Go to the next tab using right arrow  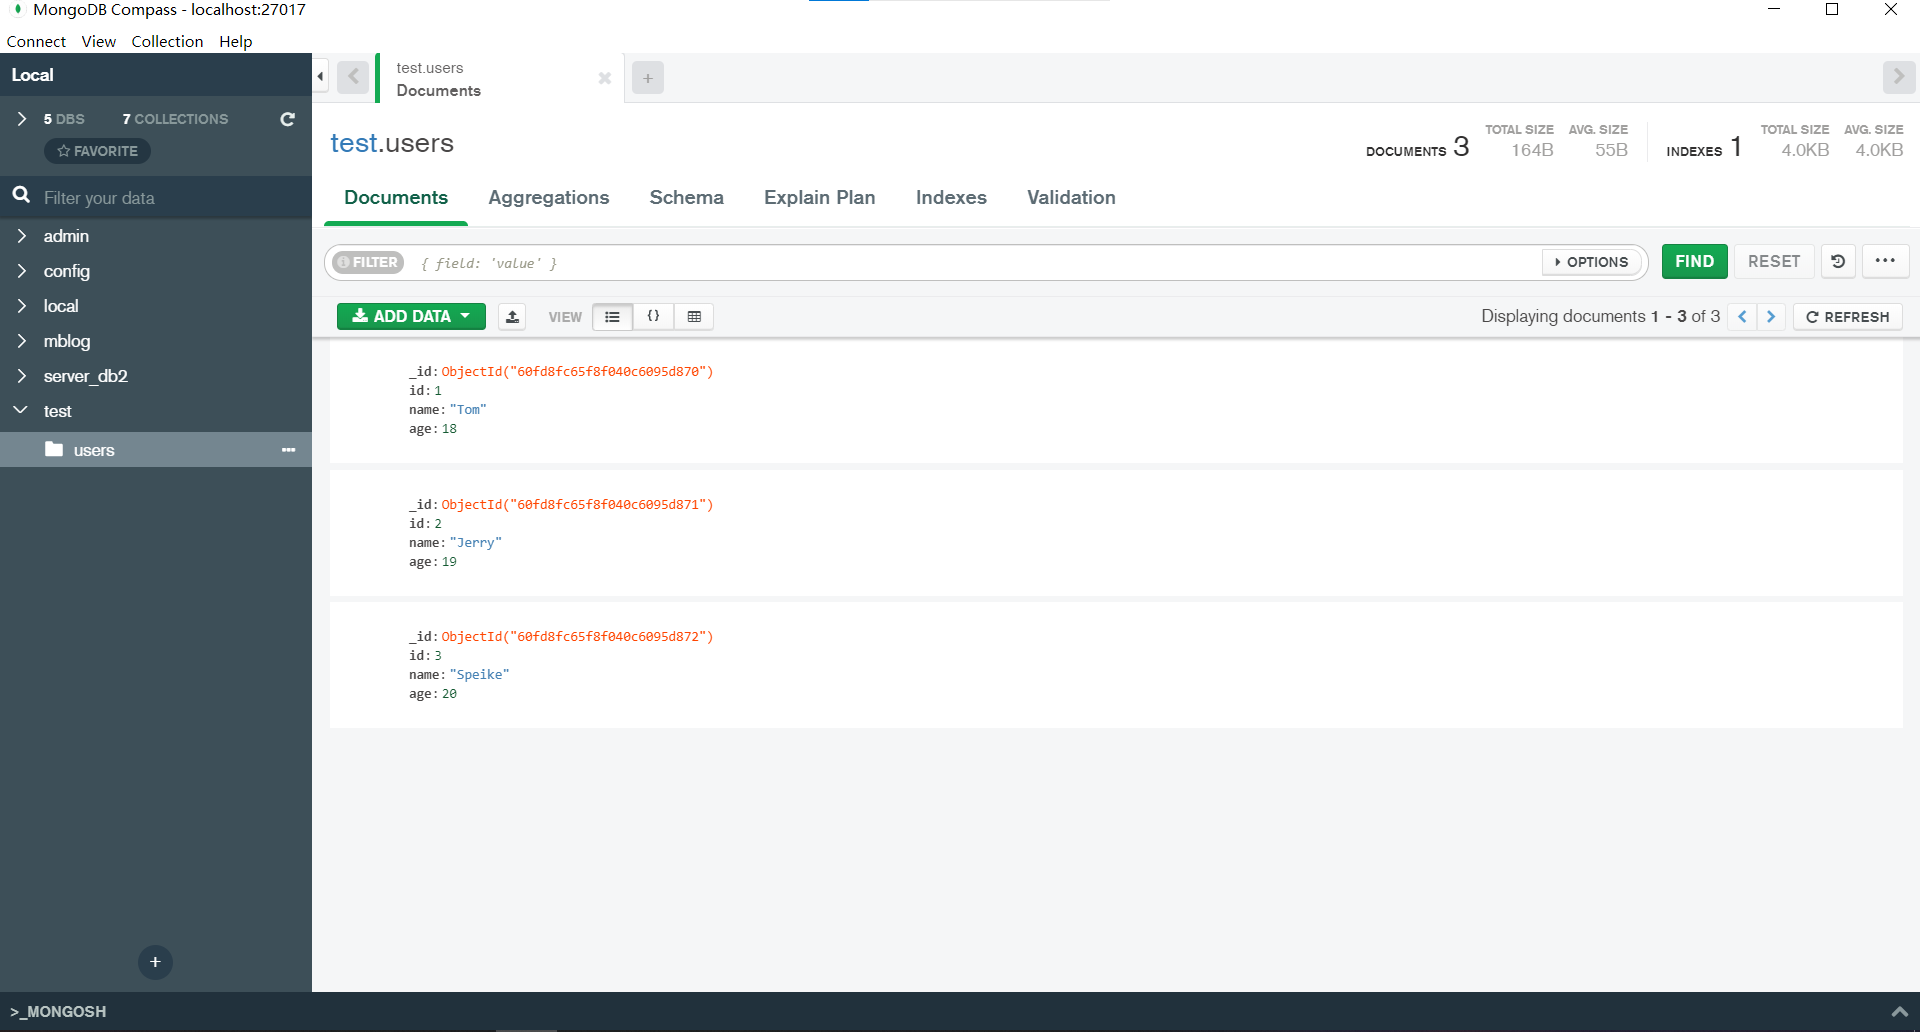coord(1898,77)
